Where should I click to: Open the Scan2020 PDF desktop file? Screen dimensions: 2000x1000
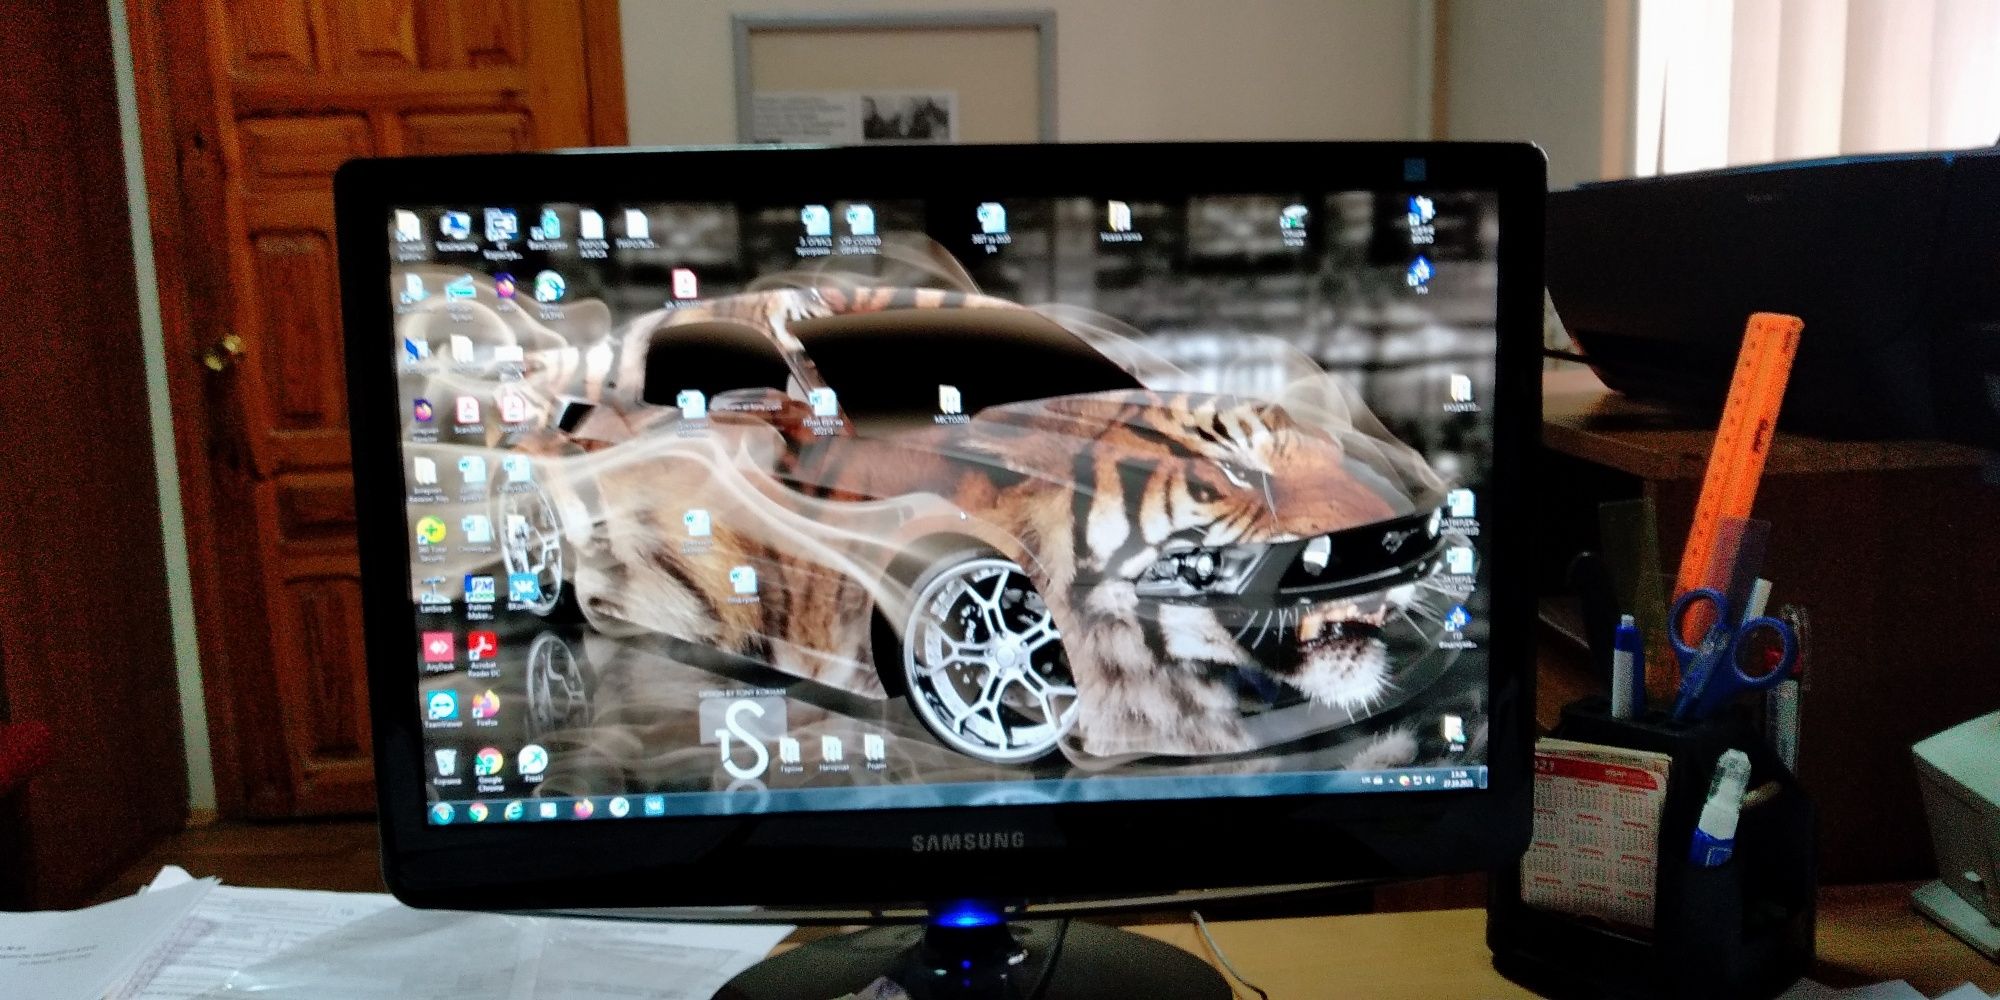(x=468, y=413)
